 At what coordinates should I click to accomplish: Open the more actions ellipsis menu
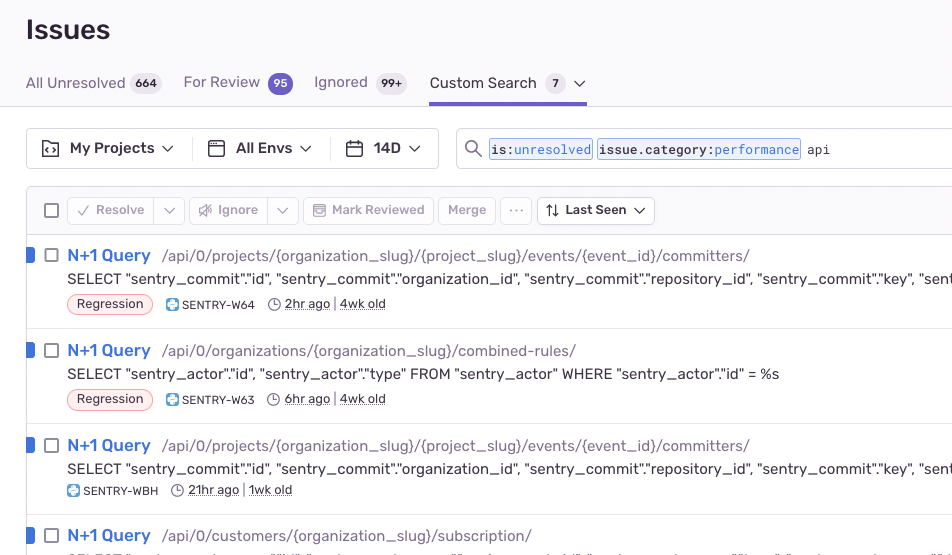point(516,210)
